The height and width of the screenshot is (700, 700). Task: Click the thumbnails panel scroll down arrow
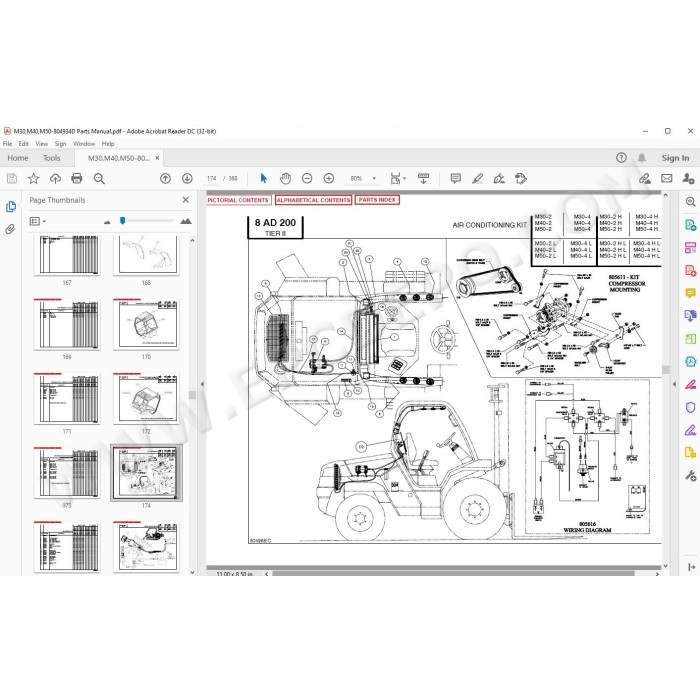(192, 572)
